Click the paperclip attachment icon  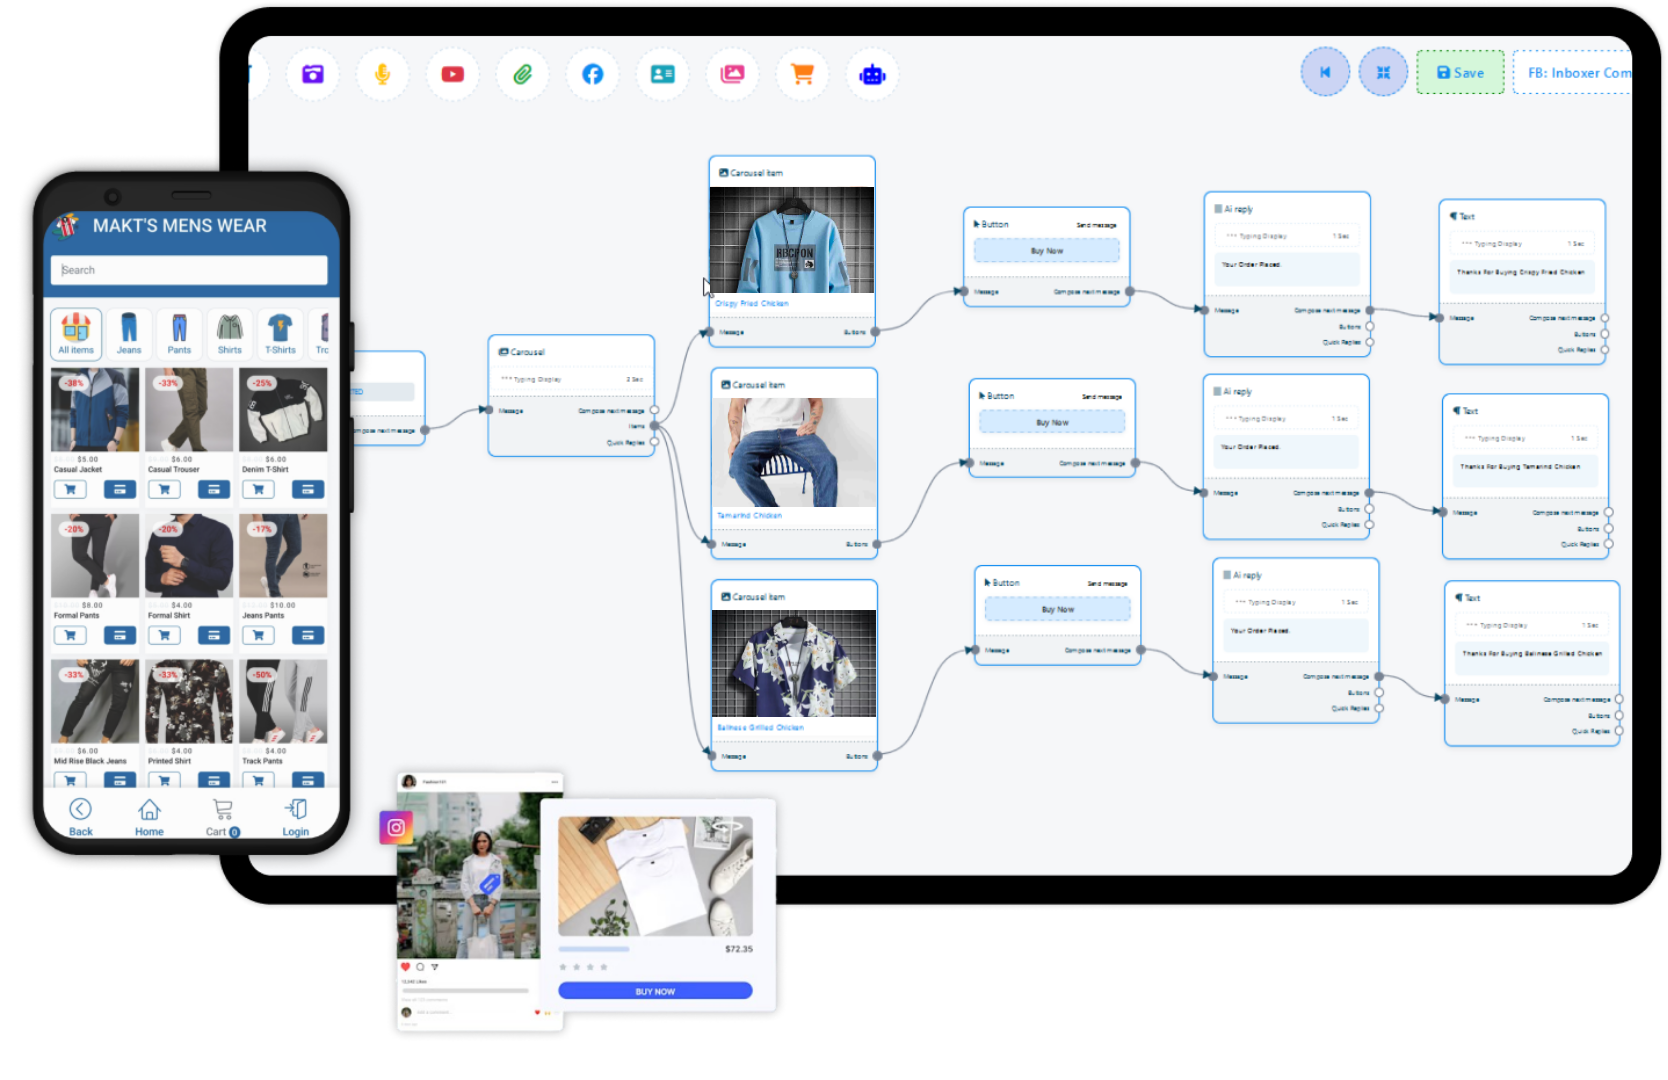coord(522,74)
